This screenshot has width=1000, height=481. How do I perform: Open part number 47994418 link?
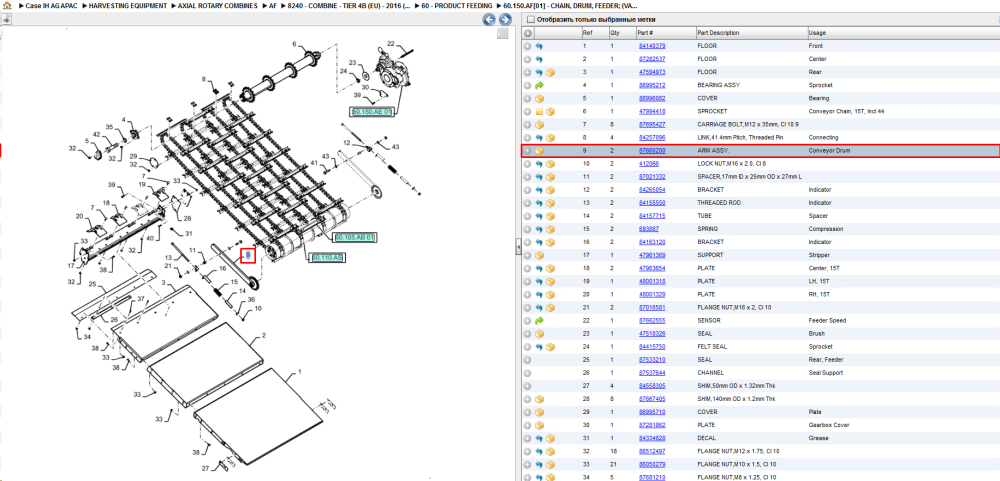click(651, 112)
